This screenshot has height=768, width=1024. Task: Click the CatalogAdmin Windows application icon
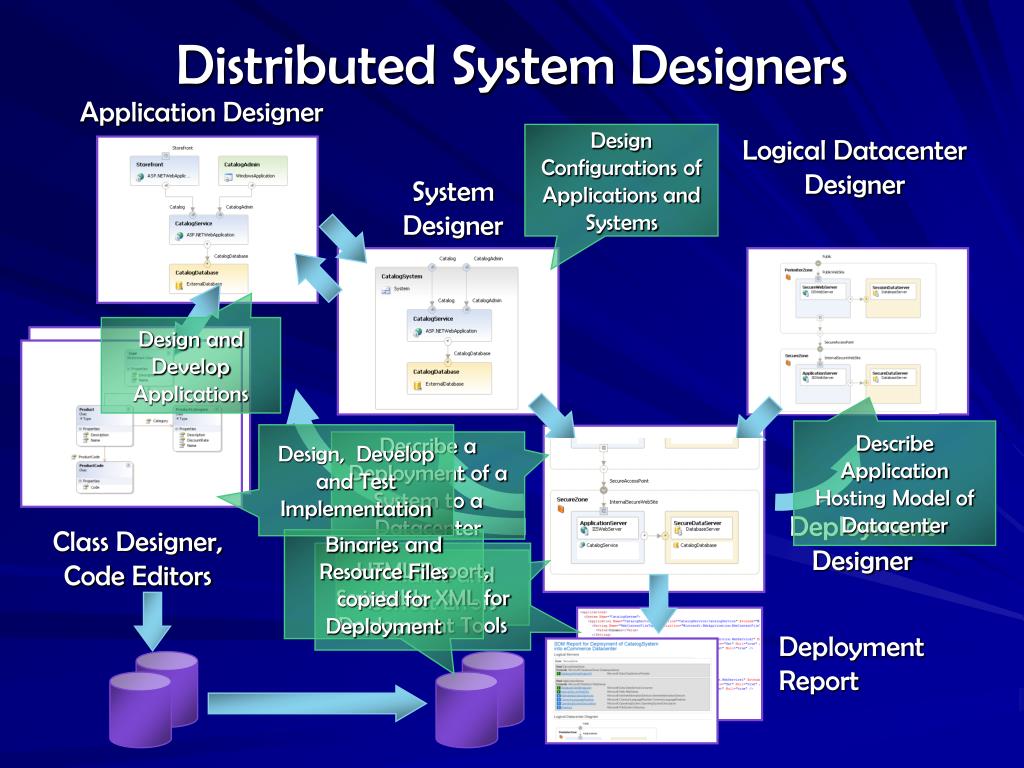click(228, 178)
